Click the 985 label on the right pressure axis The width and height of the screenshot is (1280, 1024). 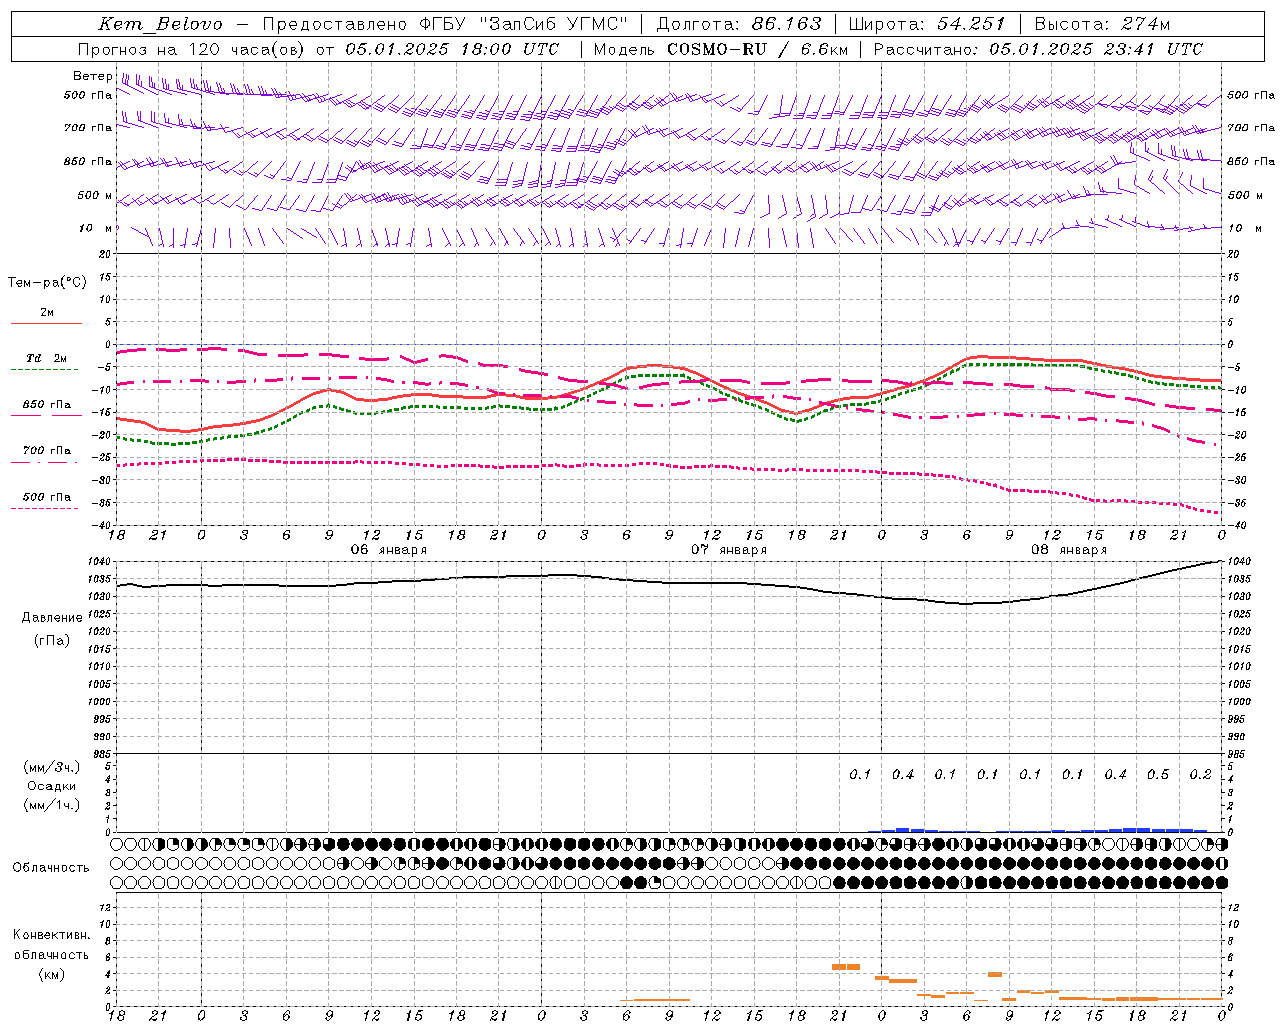[x=1238, y=754]
